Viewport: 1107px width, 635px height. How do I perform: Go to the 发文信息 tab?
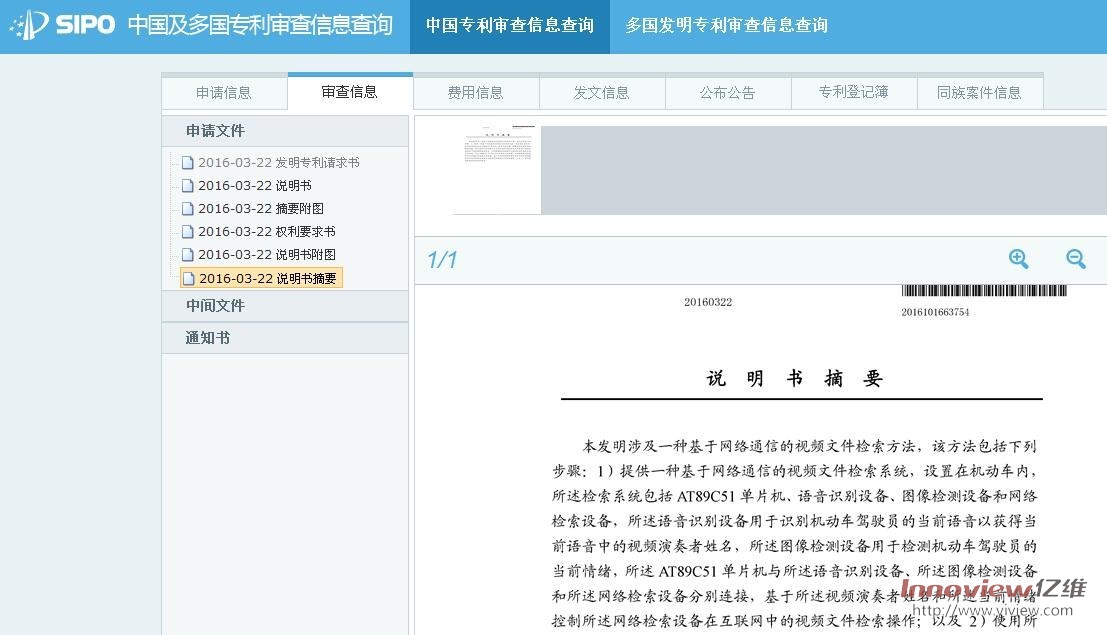pyautogui.click(x=602, y=93)
